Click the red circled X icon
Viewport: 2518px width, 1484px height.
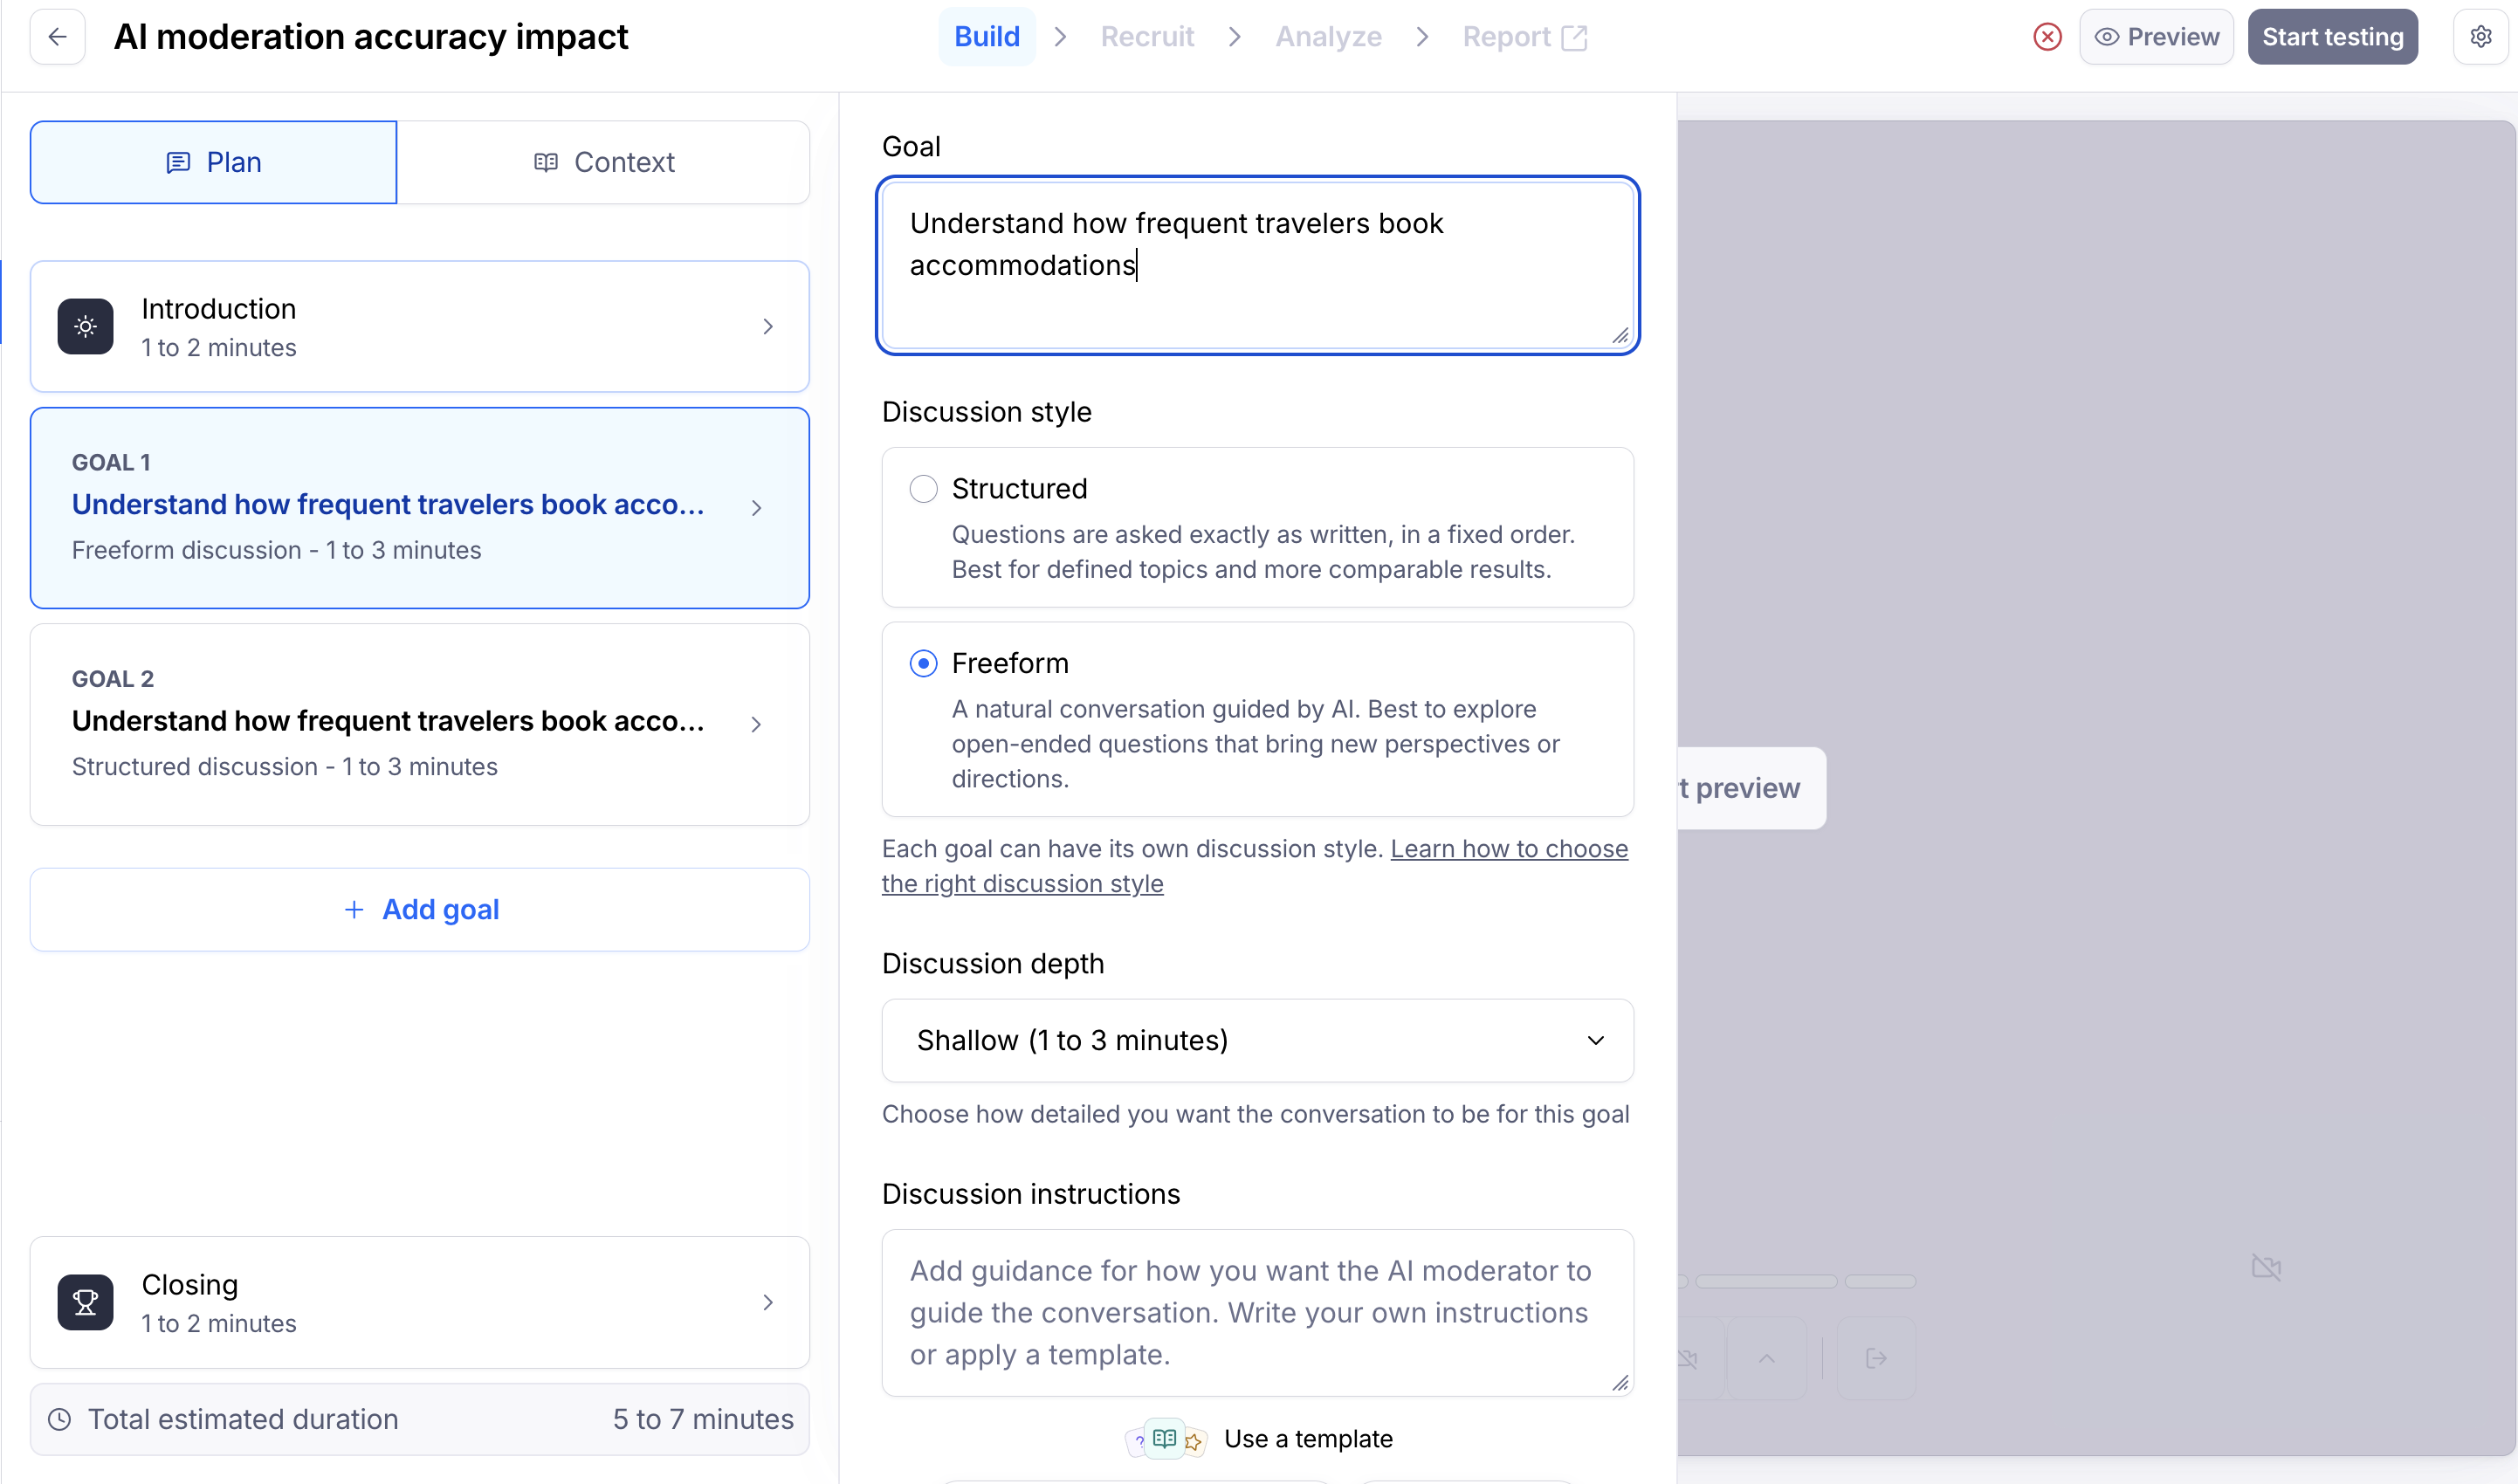(x=2047, y=37)
